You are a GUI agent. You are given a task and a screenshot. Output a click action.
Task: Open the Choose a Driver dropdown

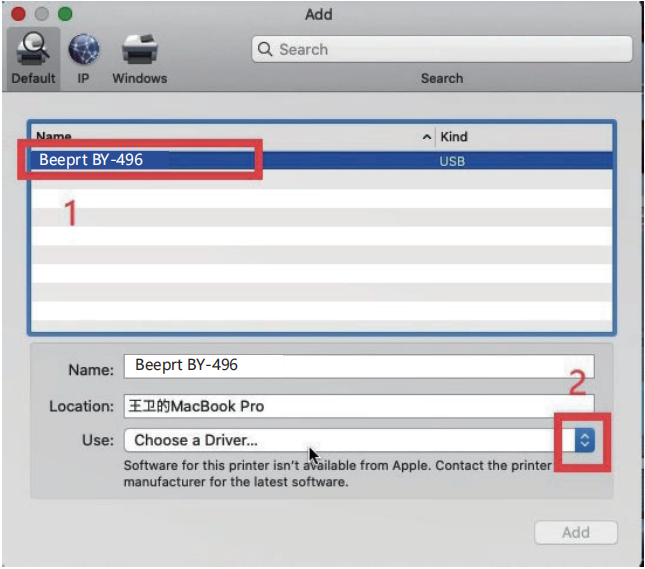359,440
